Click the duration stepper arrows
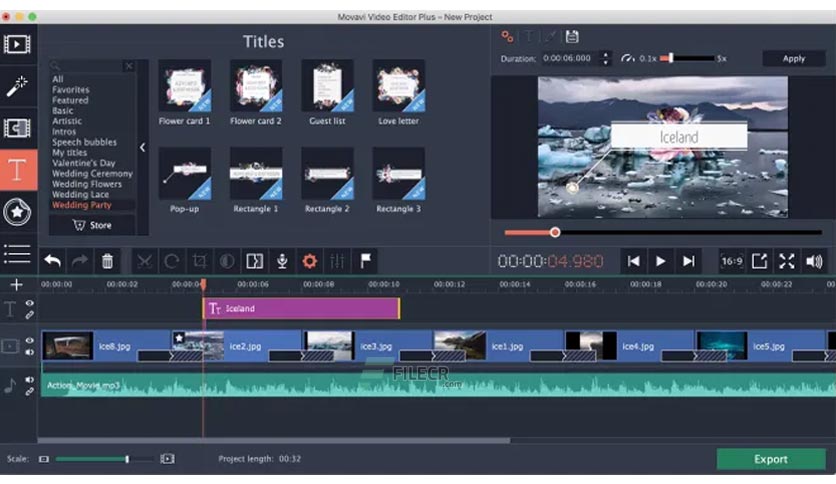This screenshot has height=484, width=836. [x=606, y=58]
